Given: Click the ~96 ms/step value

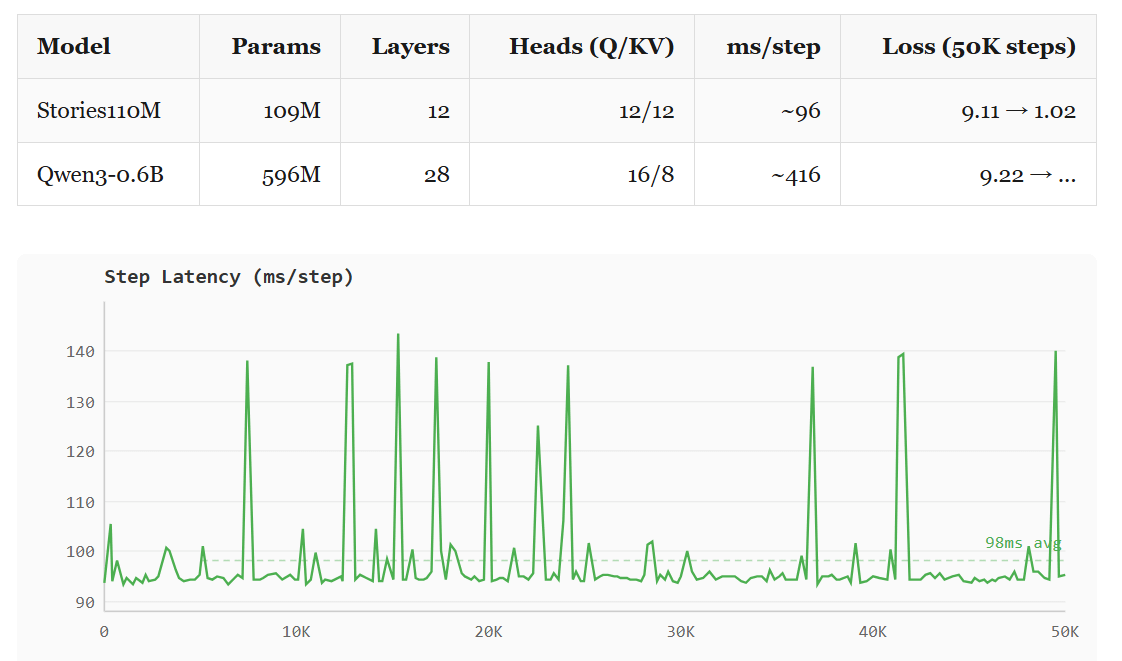Looking at the screenshot, I should pos(801,111).
